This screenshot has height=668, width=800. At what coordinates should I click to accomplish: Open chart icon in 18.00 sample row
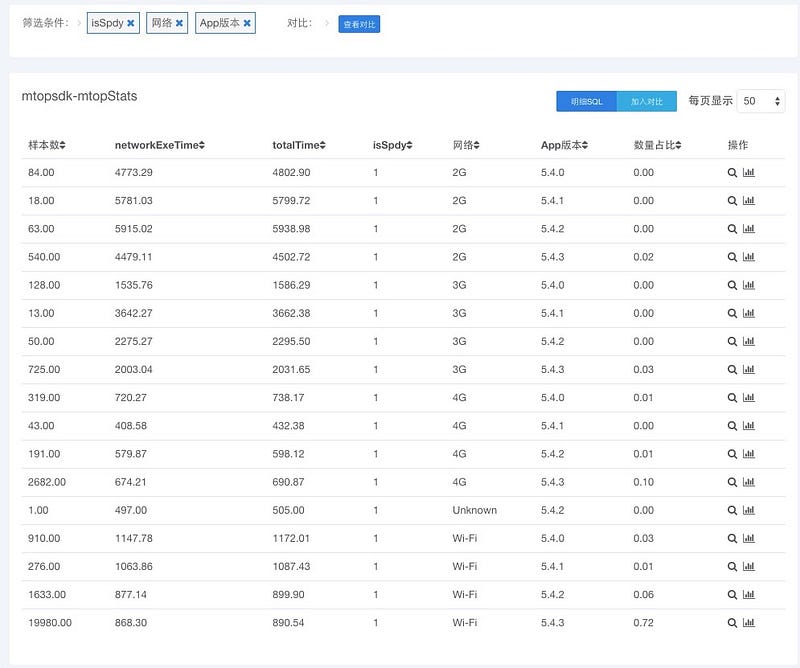[748, 201]
